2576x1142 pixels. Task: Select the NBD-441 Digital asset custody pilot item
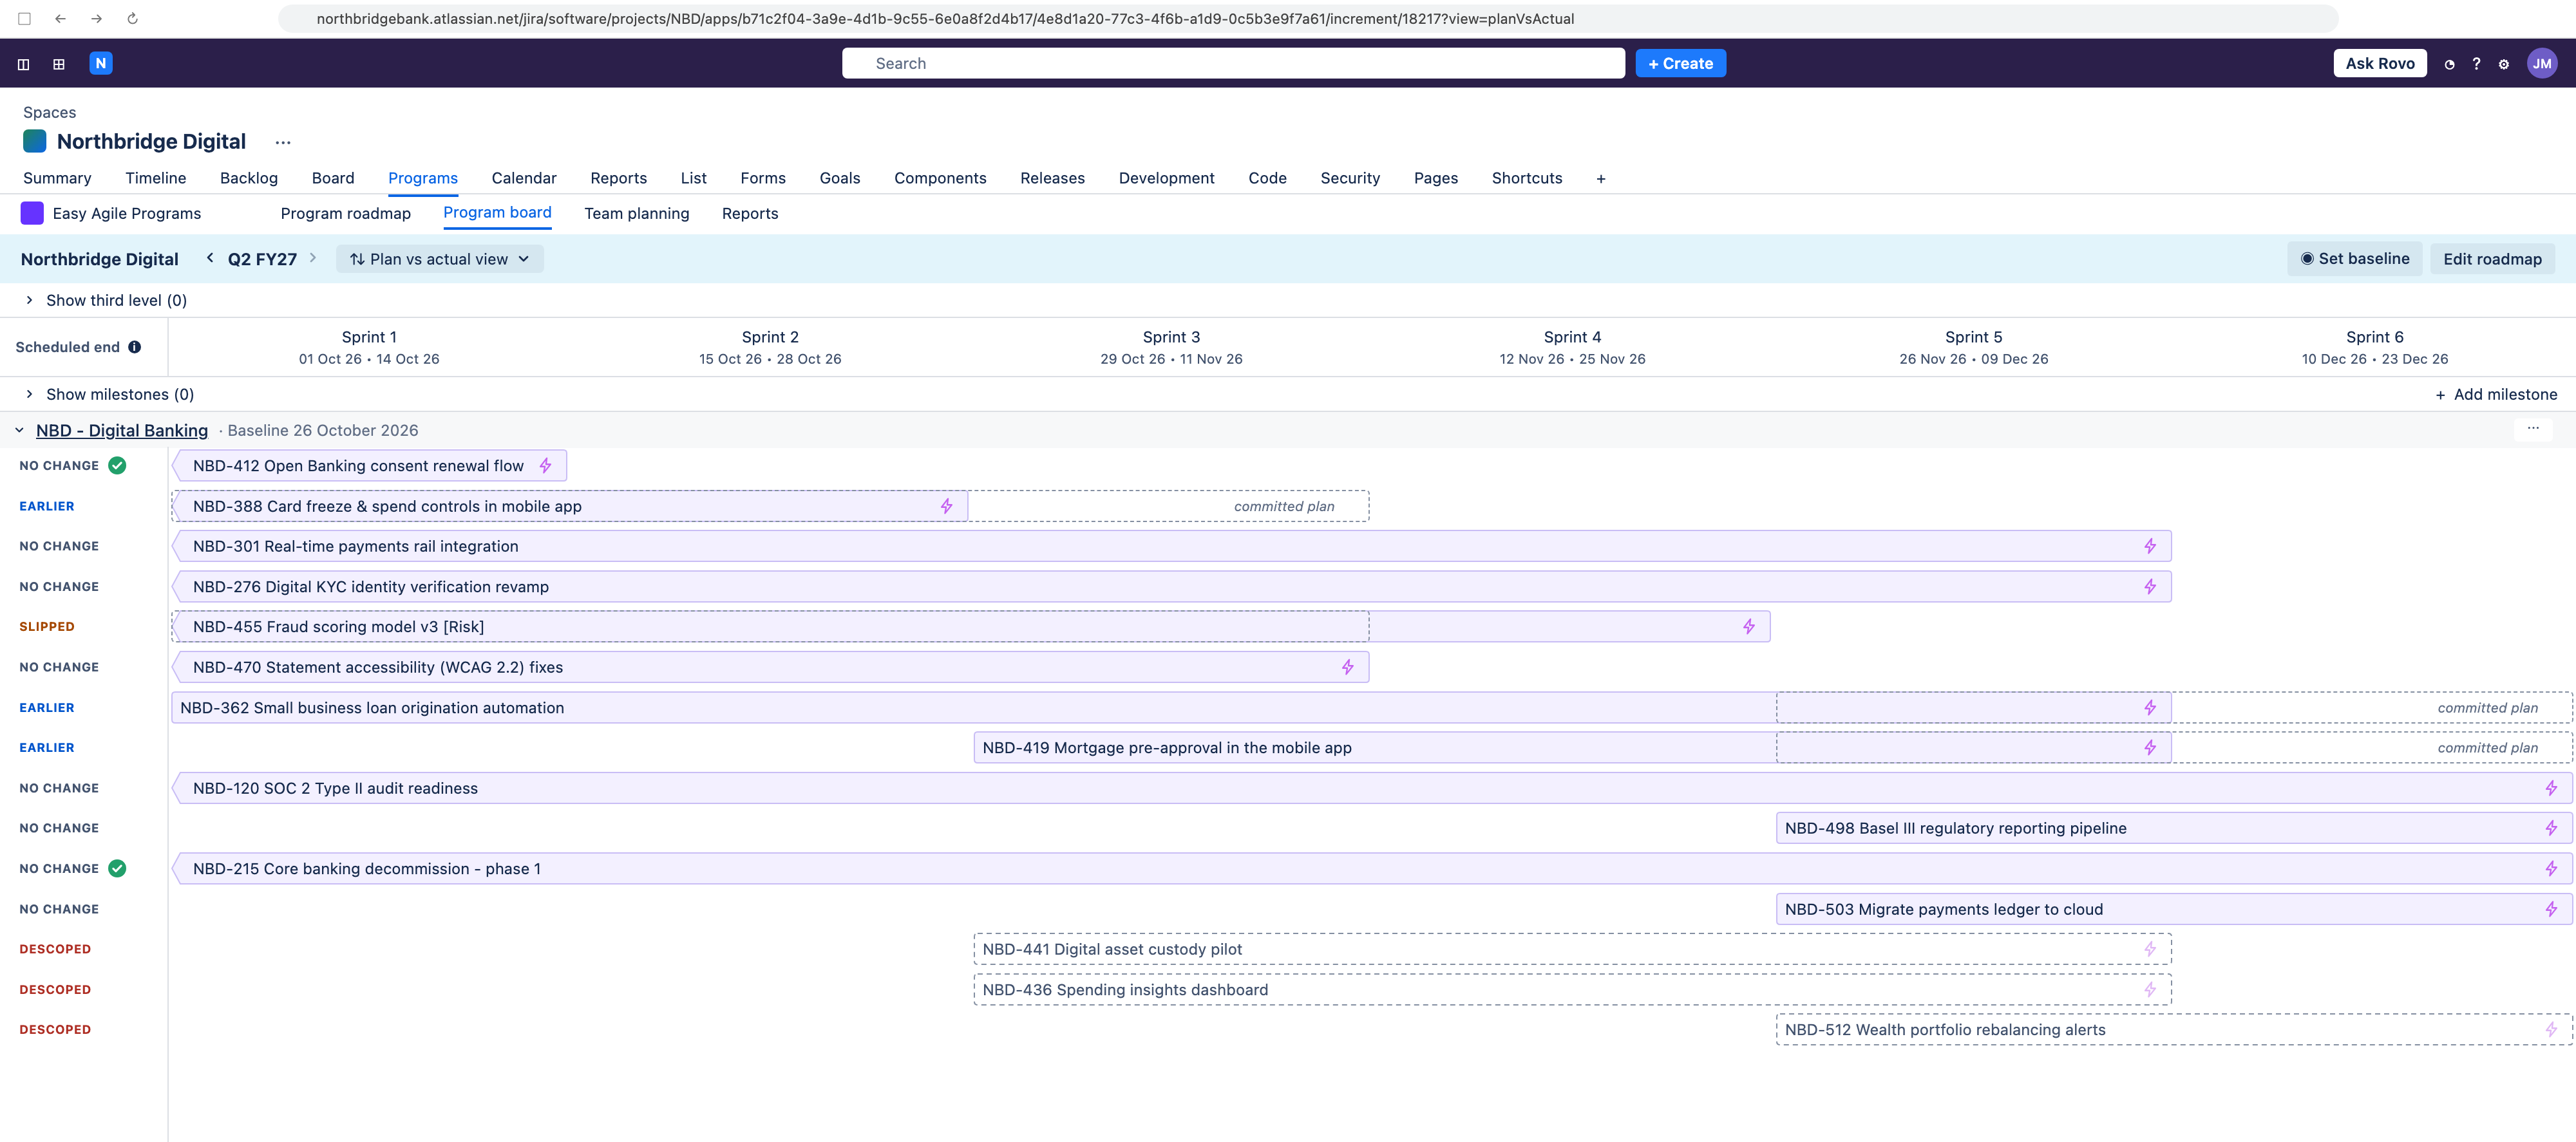1572,949
